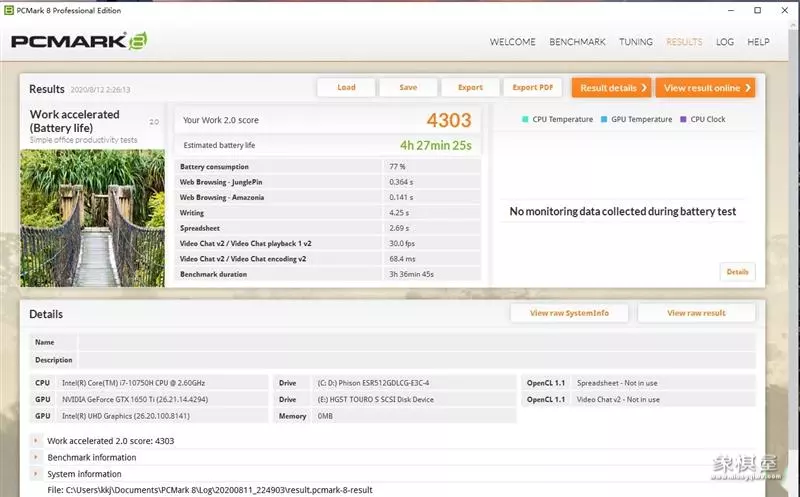Click the bridge benchmark thumbnail image
Image resolution: width=800 pixels, height=497 pixels.
click(x=92, y=218)
